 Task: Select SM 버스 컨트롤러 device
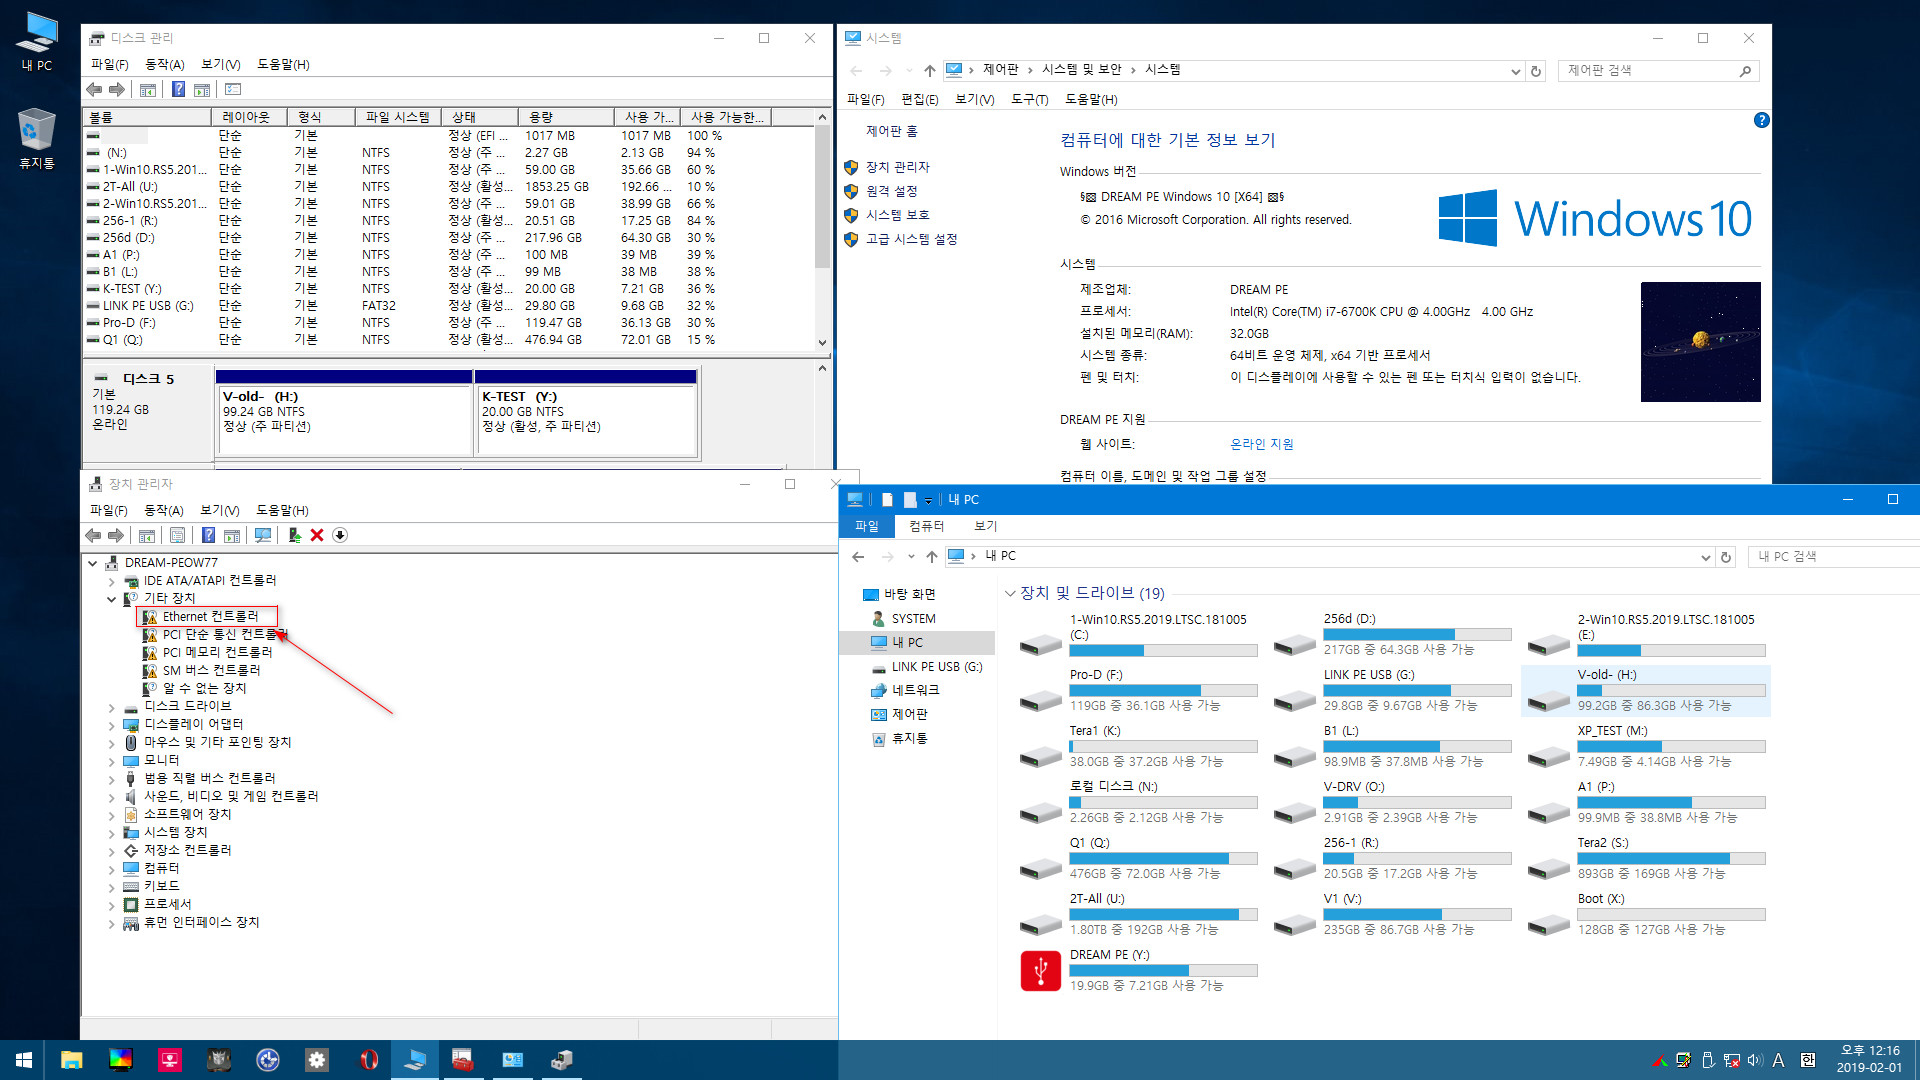pos(211,671)
